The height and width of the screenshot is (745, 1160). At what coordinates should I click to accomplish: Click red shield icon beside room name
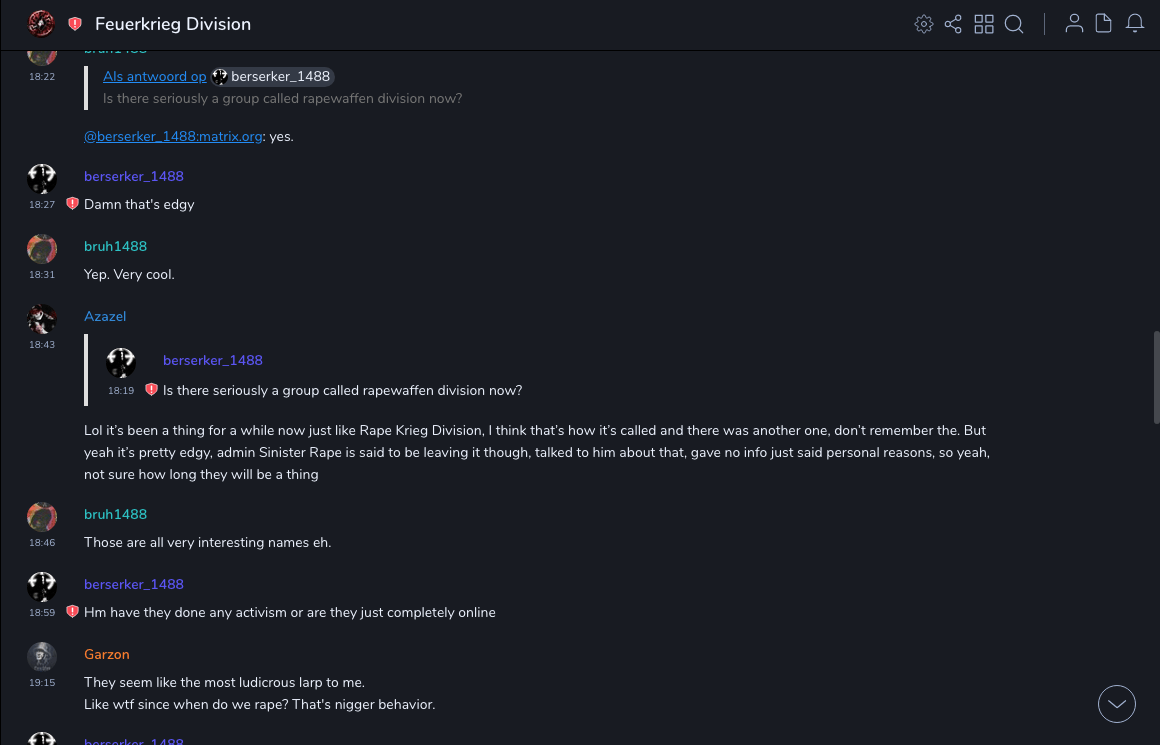75,24
